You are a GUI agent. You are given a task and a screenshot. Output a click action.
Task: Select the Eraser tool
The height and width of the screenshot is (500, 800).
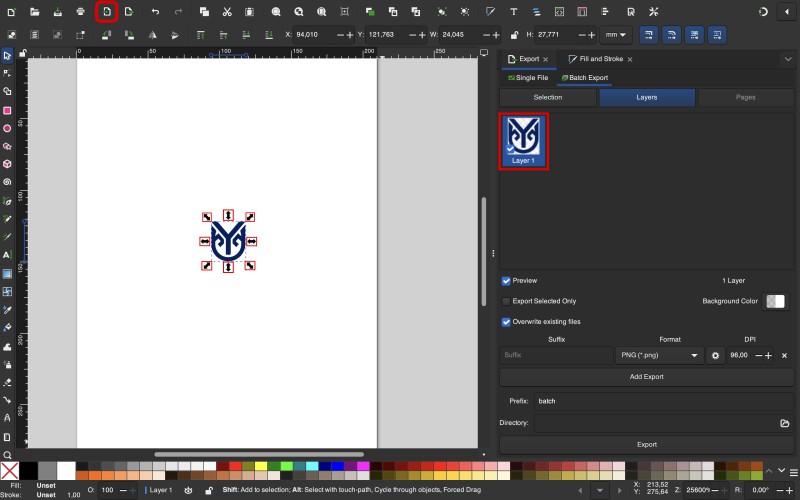pos(7,382)
